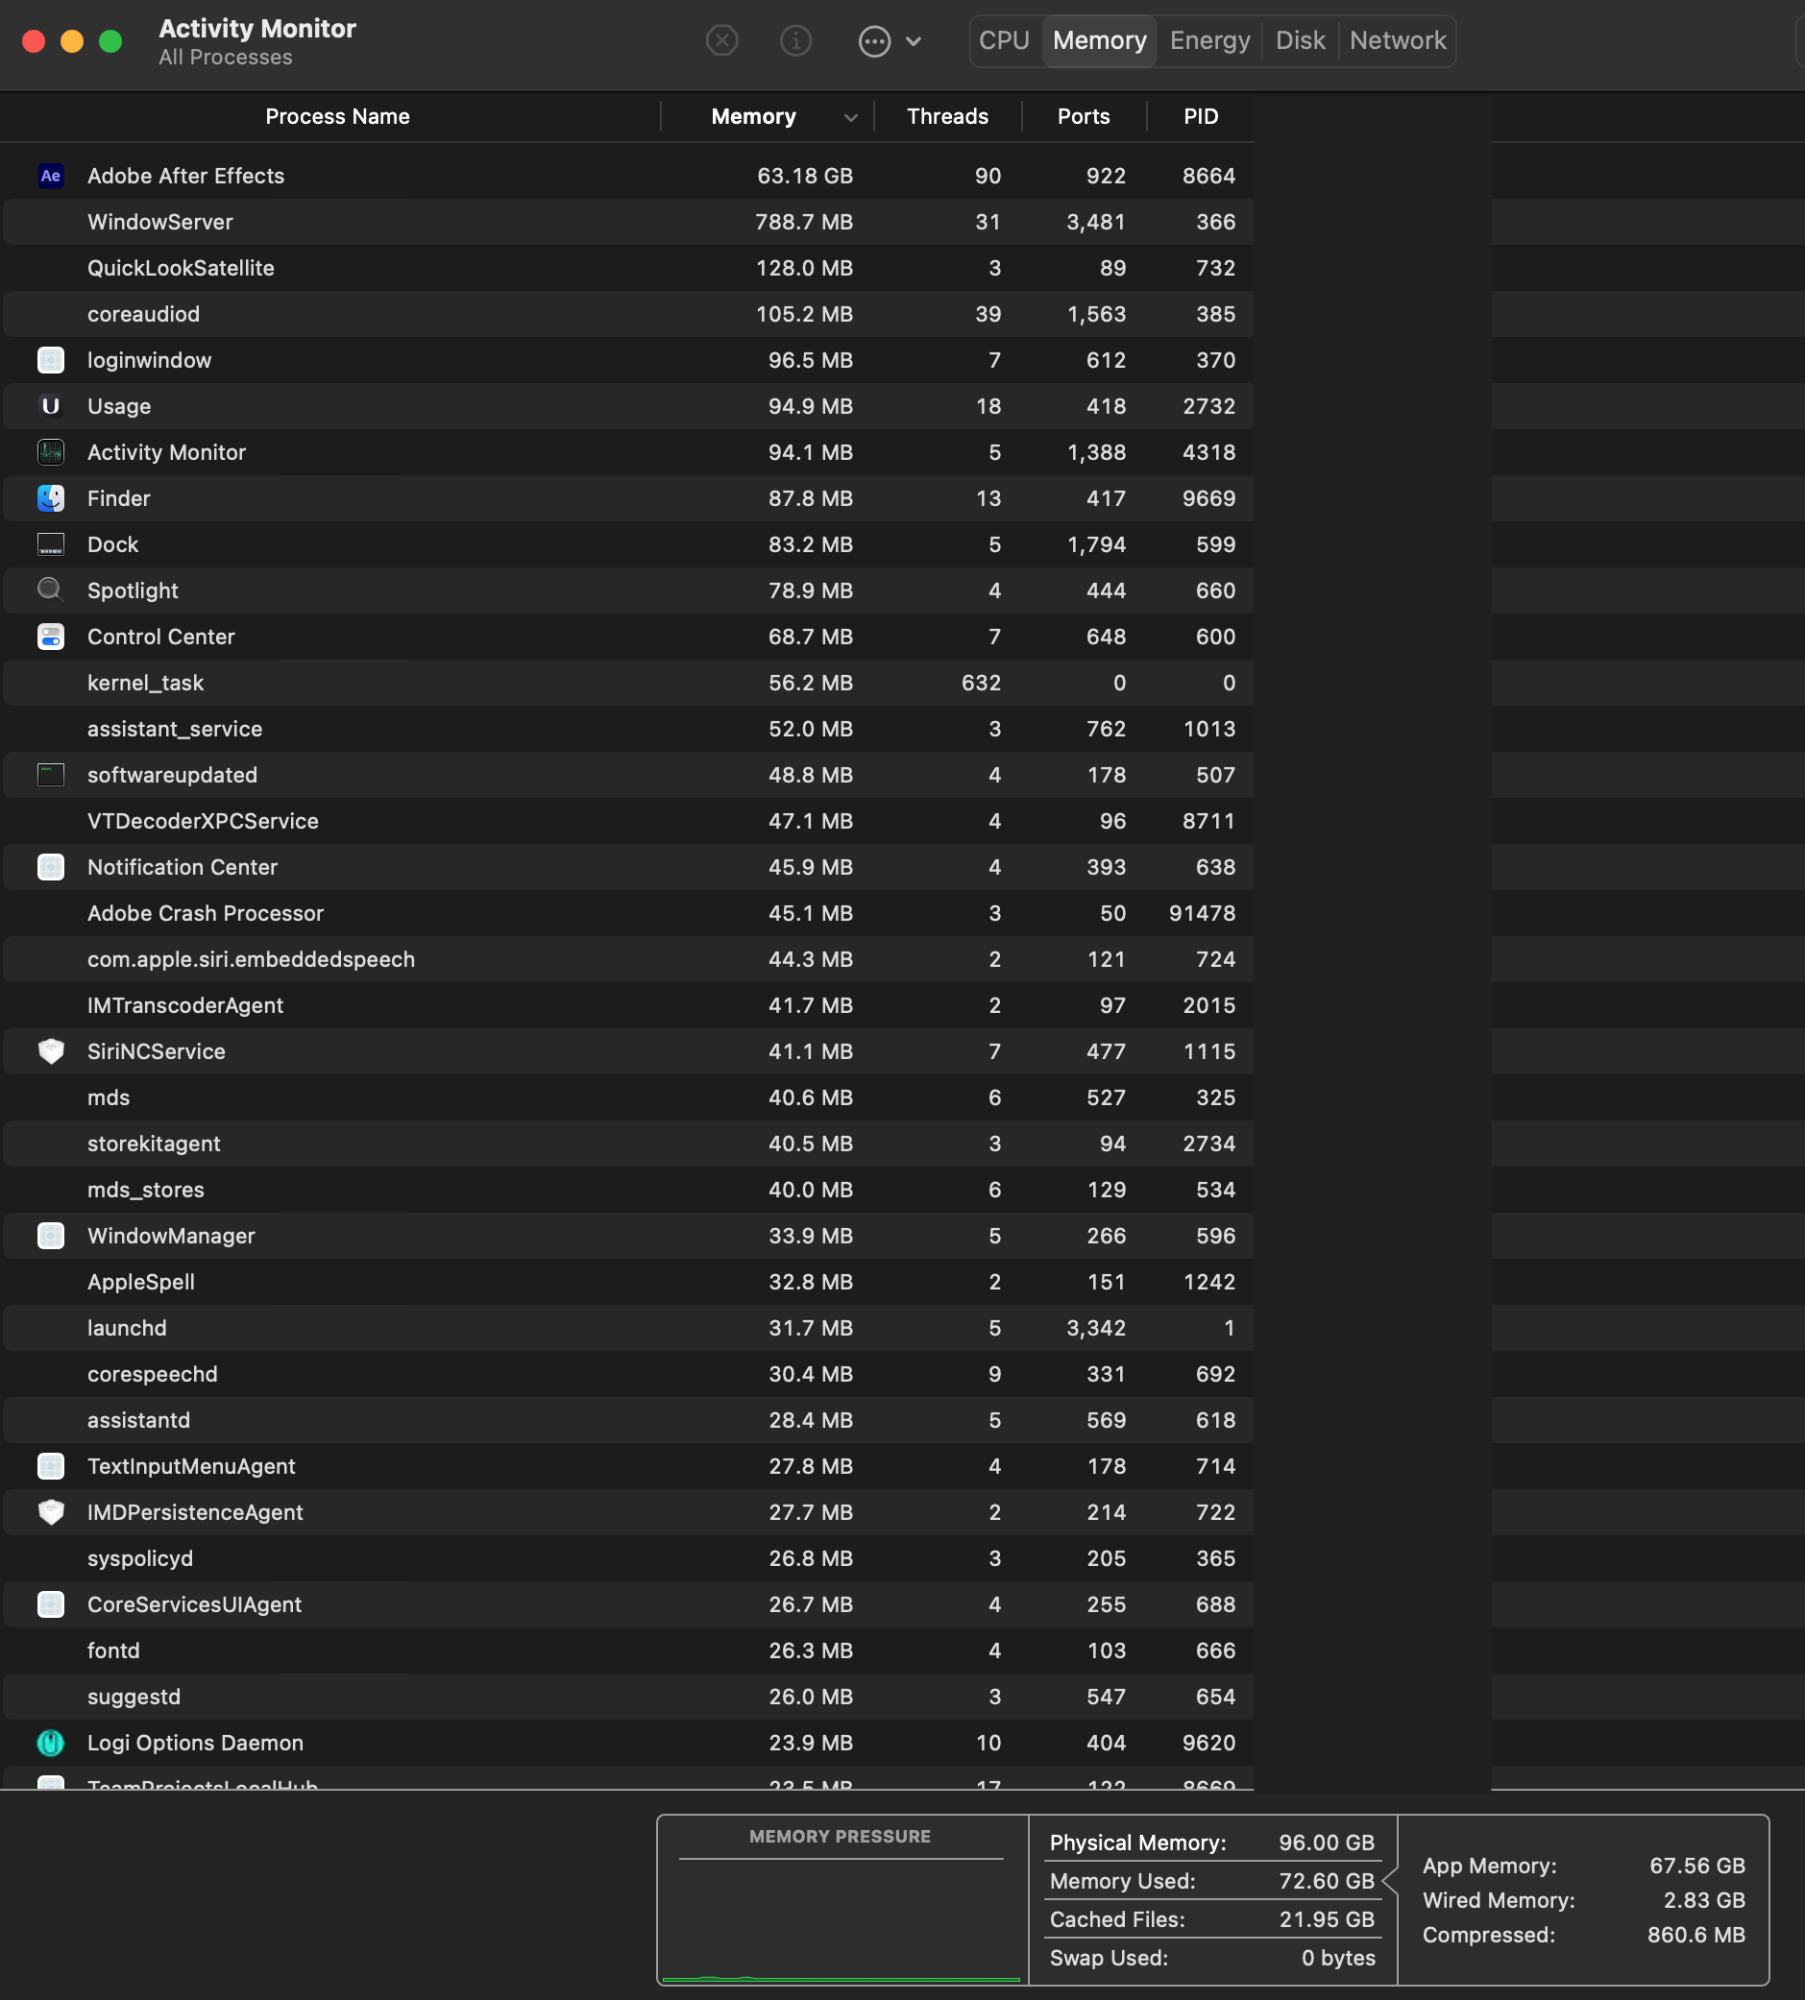Screen dimensions: 1805x2000
Task: Select the fontd process row
Action: click(628, 1651)
